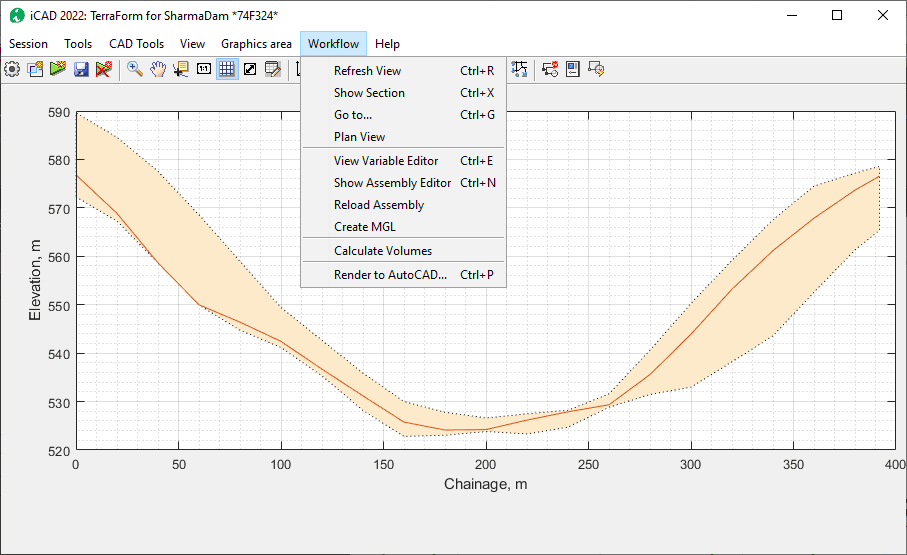
Task: Collapse the open Workflow menu
Action: click(x=333, y=44)
